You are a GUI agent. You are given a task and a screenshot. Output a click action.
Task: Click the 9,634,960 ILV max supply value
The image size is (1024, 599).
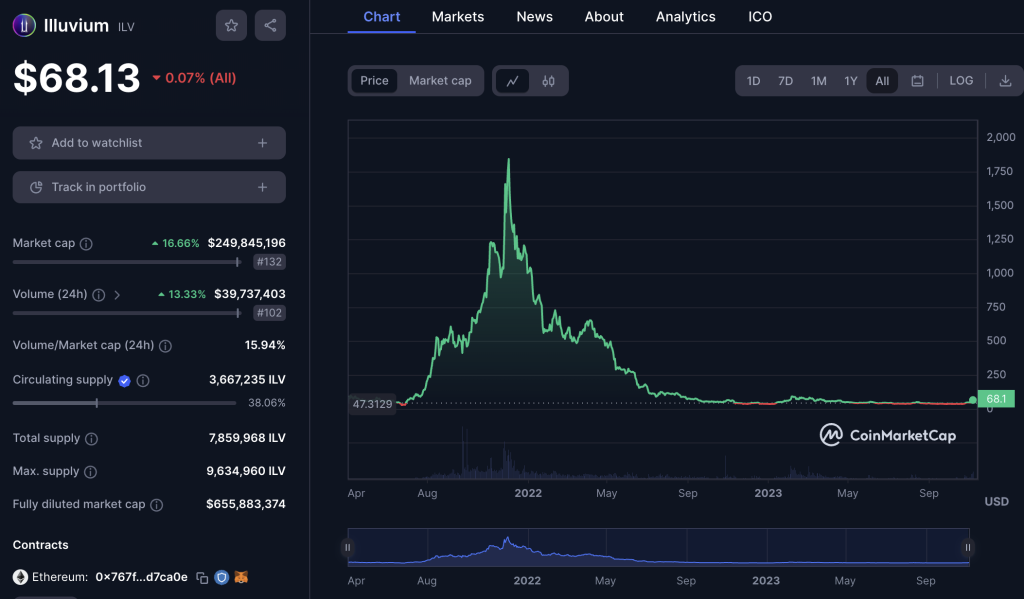(x=246, y=471)
